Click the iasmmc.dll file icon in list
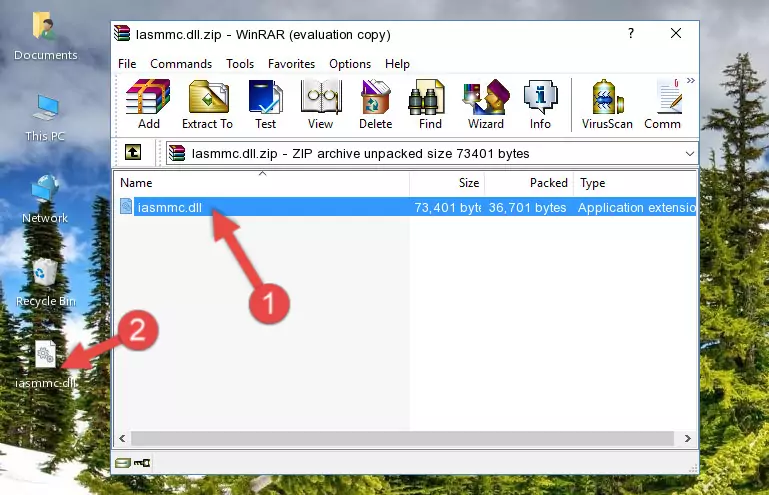Viewport: 769px width, 495px height. [x=126, y=207]
